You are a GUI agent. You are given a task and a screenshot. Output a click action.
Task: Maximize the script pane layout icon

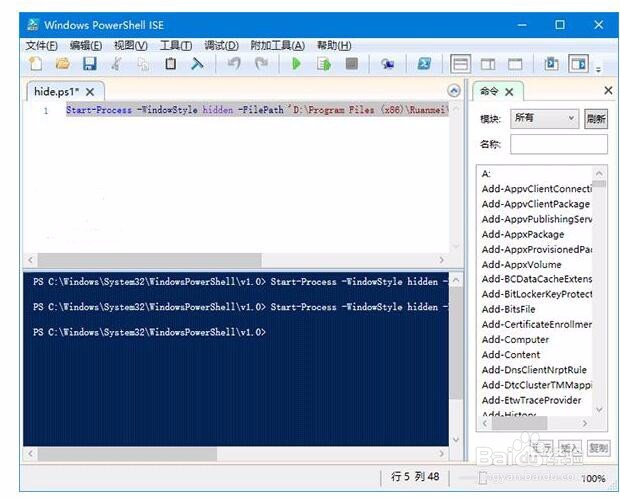pos(515,64)
